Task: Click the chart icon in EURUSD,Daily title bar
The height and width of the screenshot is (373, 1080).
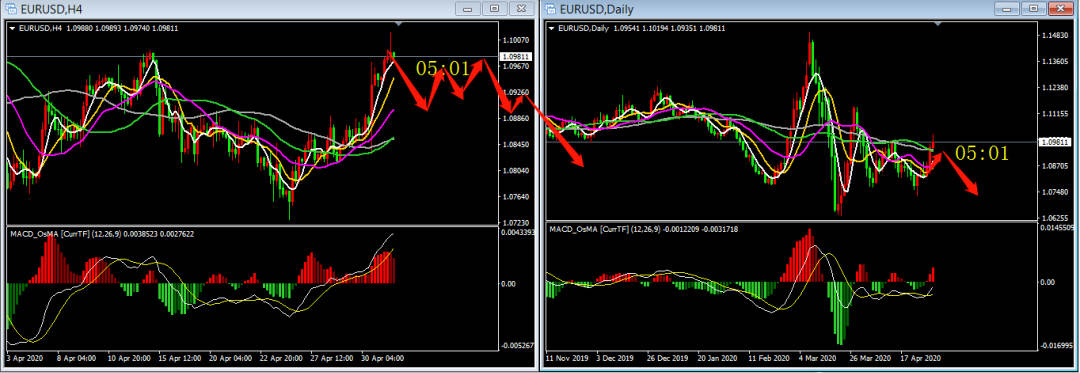Action: [x=551, y=9]
